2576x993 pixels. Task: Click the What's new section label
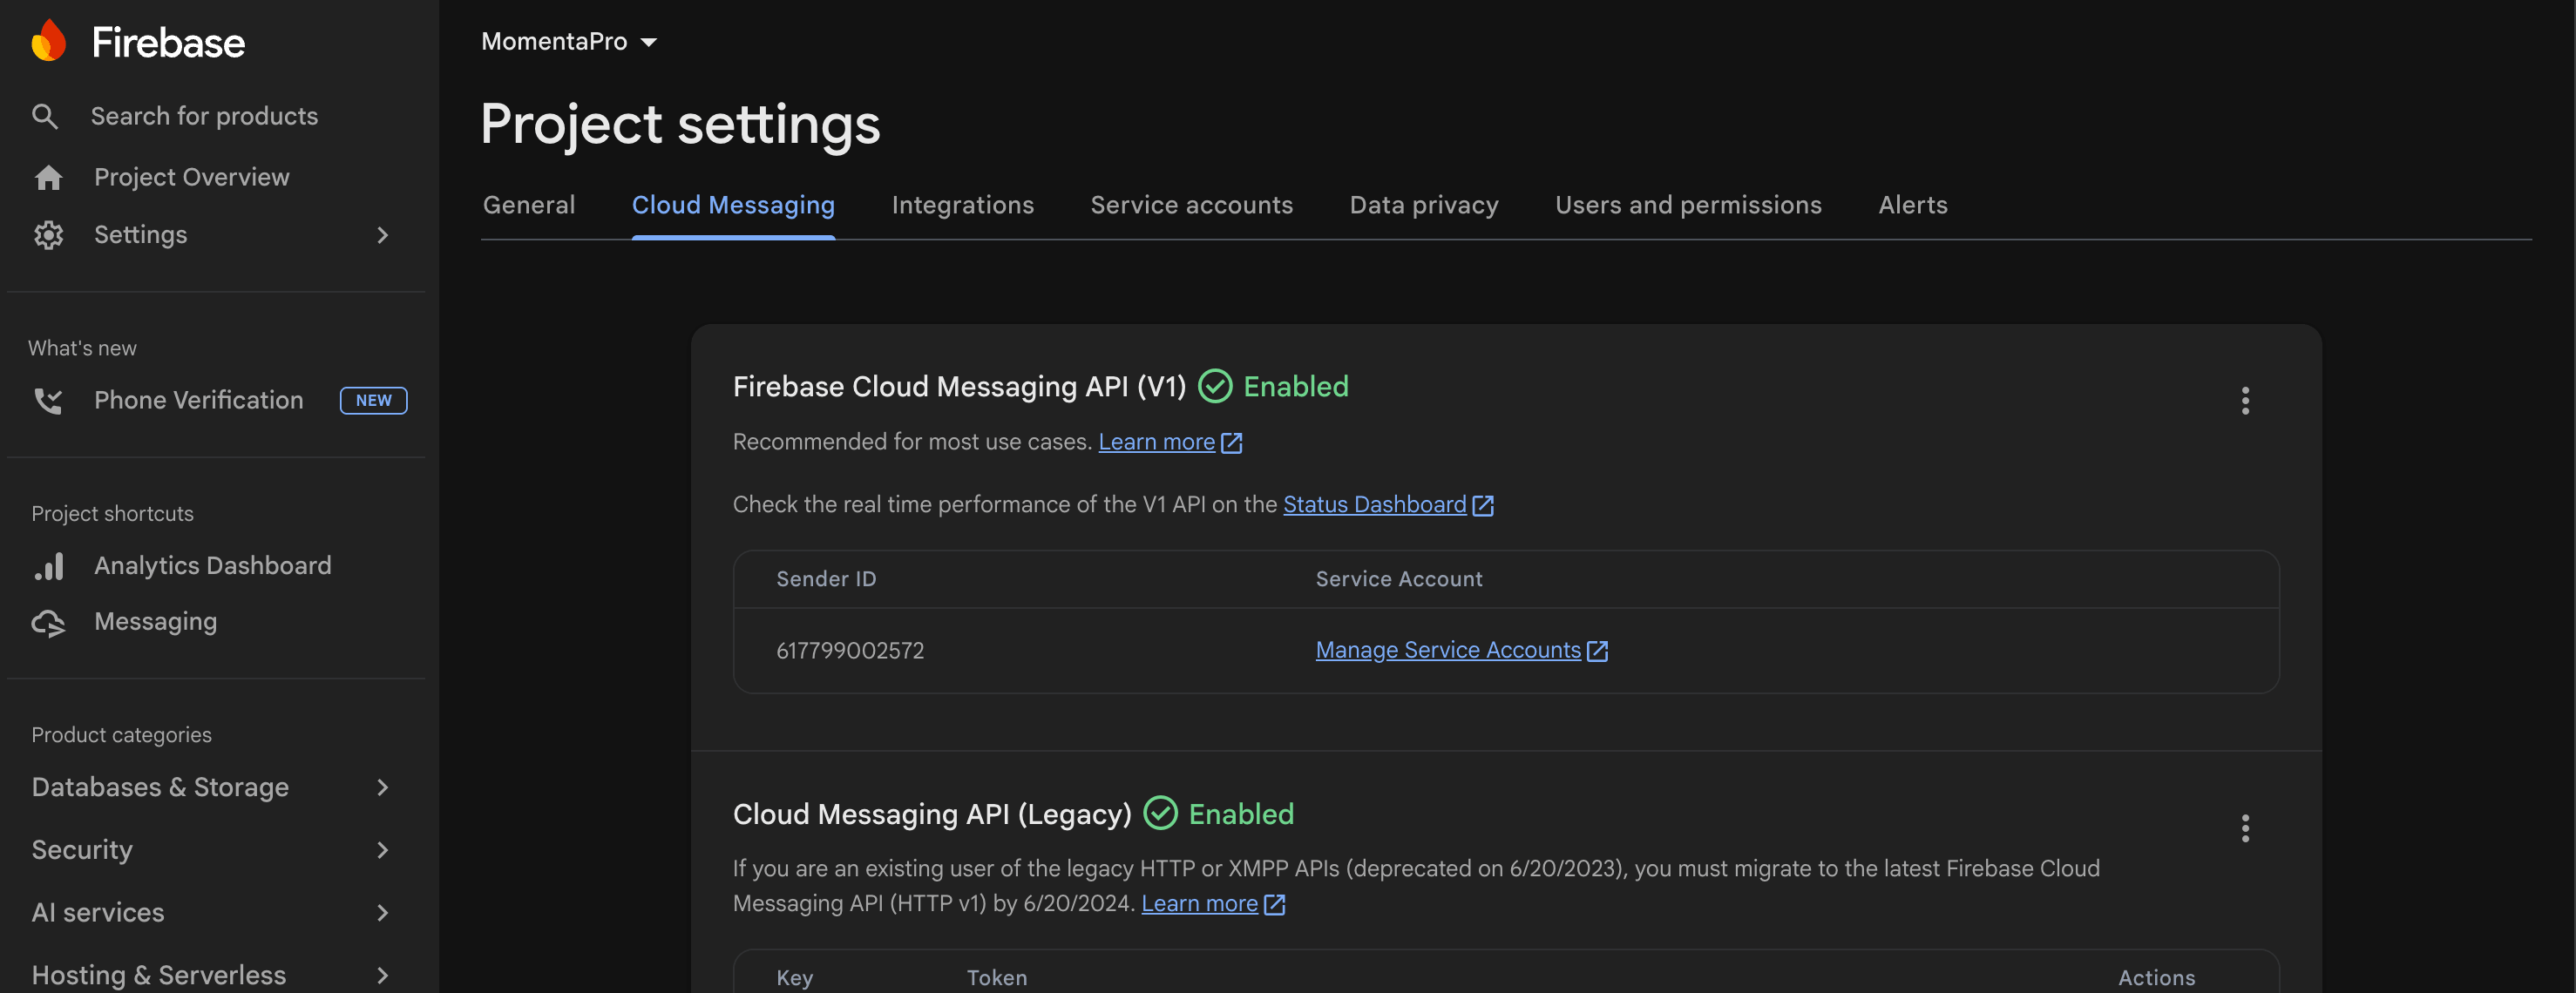tap(82, 349)
